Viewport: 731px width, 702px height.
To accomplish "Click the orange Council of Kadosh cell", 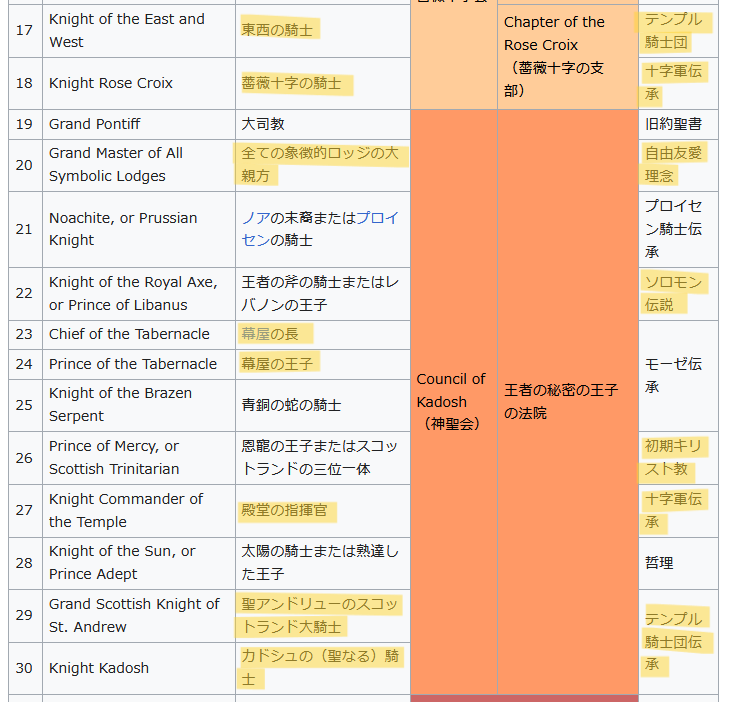I will click(x=452, y=400).
